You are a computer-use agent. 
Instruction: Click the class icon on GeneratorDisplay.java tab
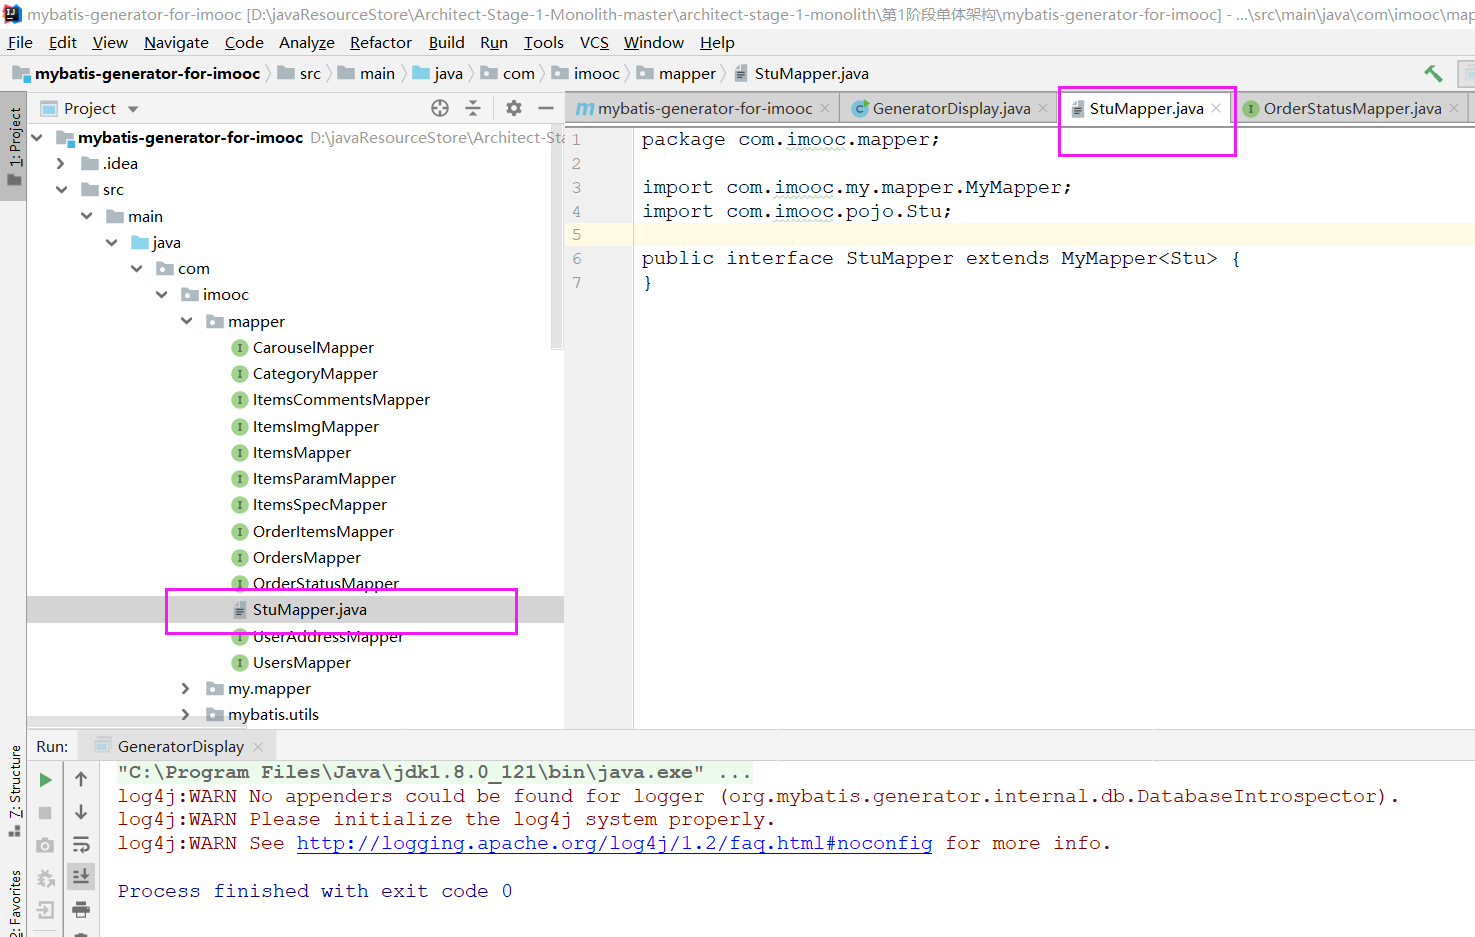[860, 108]
